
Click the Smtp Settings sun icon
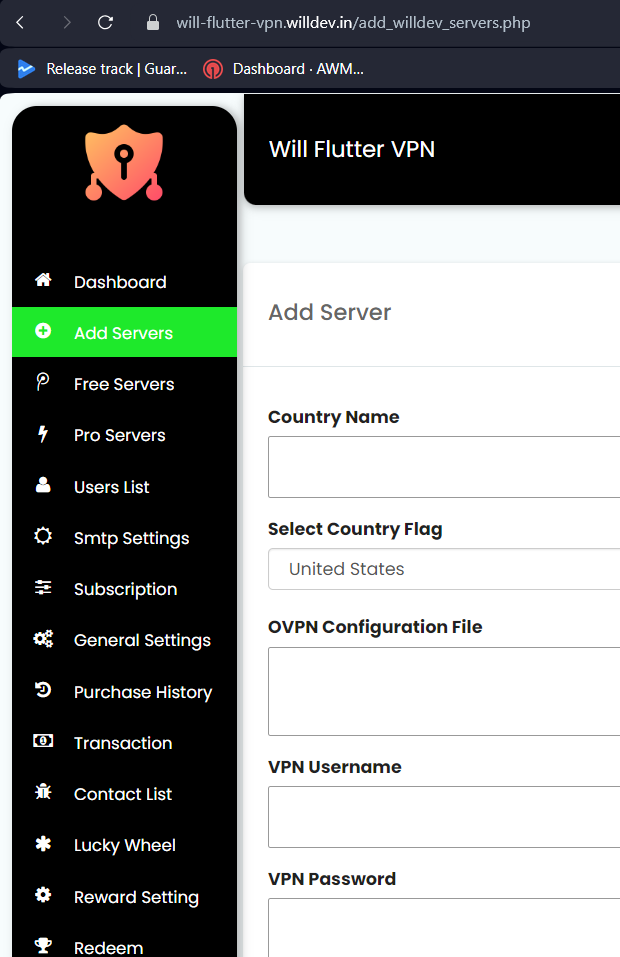[43, 536]
